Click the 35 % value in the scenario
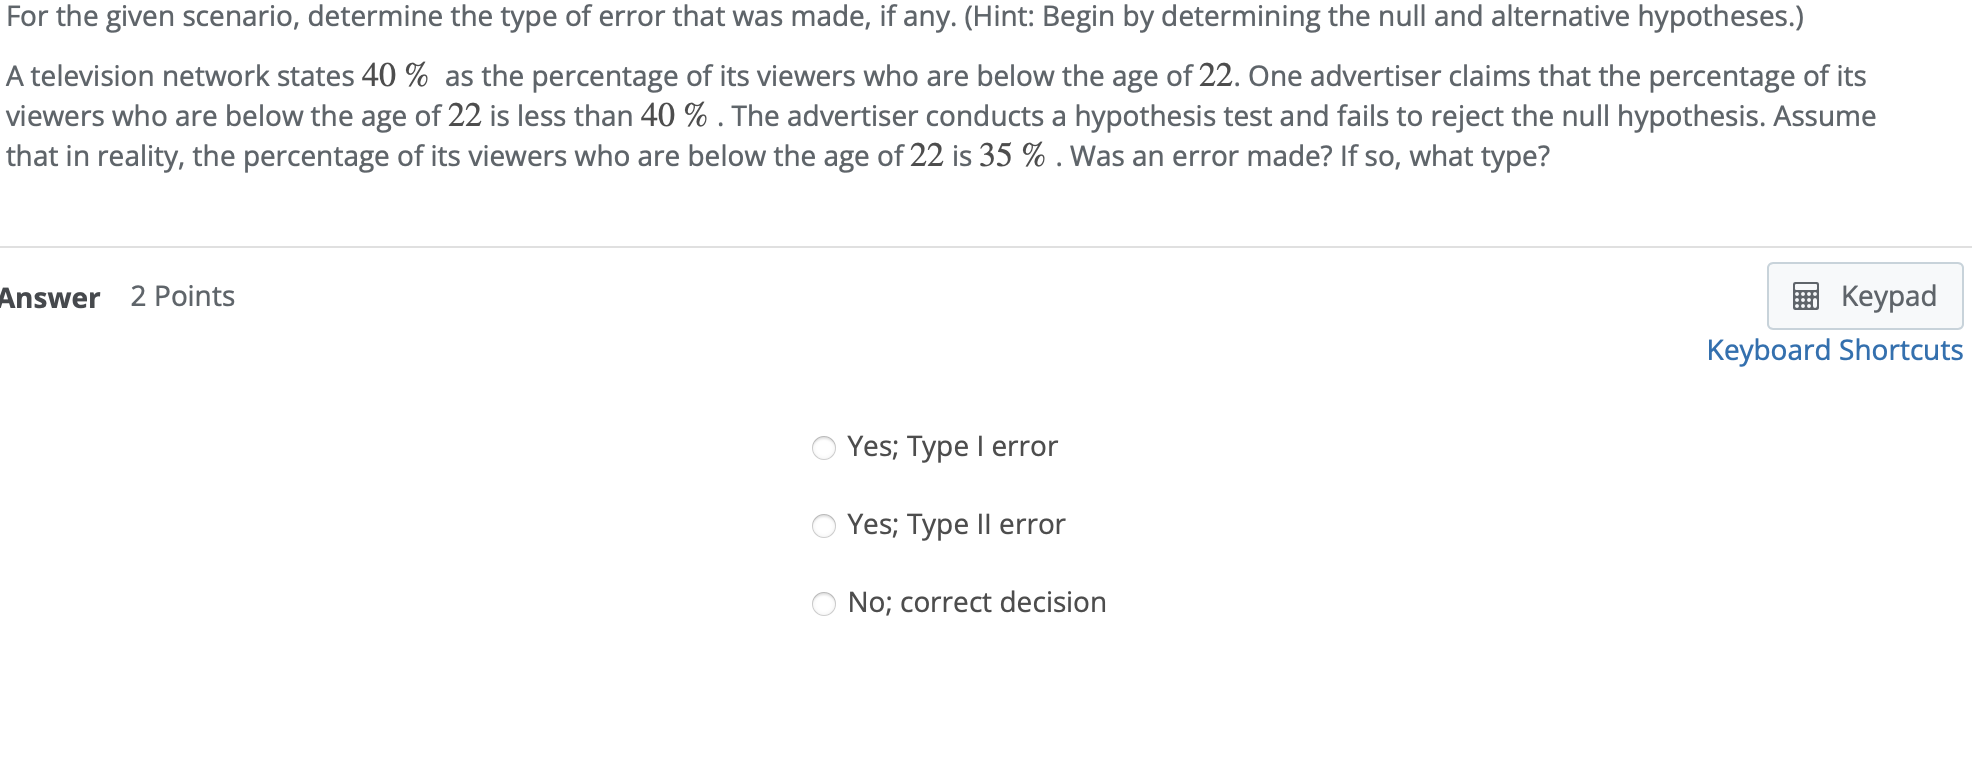Viewport: 1972px width, 760px height. coord(1010,156)
